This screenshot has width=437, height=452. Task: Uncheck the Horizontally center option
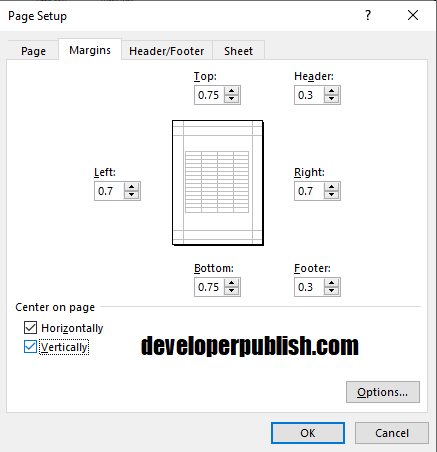[30, 328]
